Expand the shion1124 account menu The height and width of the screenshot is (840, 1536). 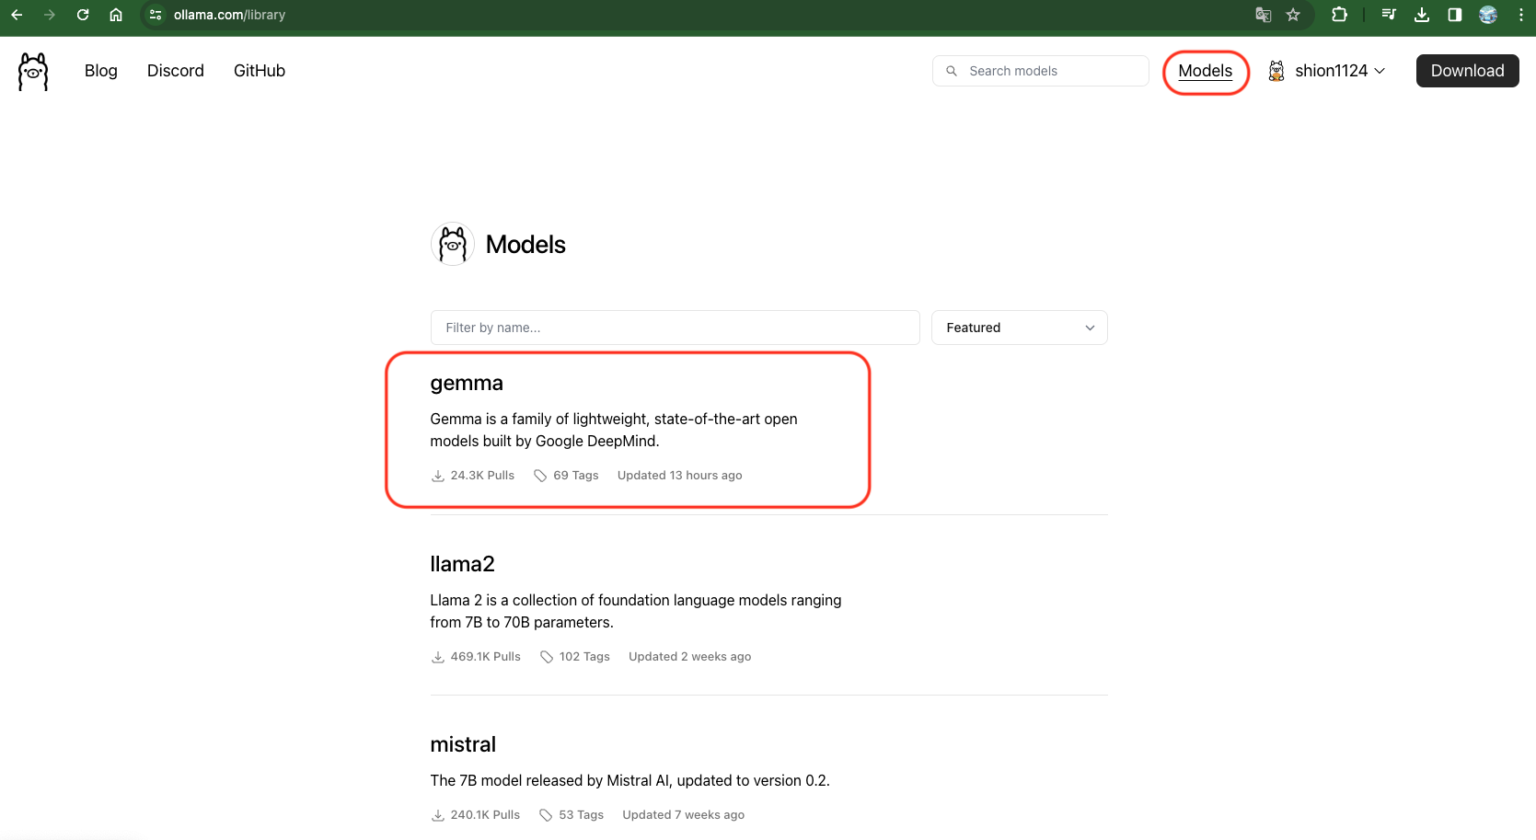pos(1327,70)
